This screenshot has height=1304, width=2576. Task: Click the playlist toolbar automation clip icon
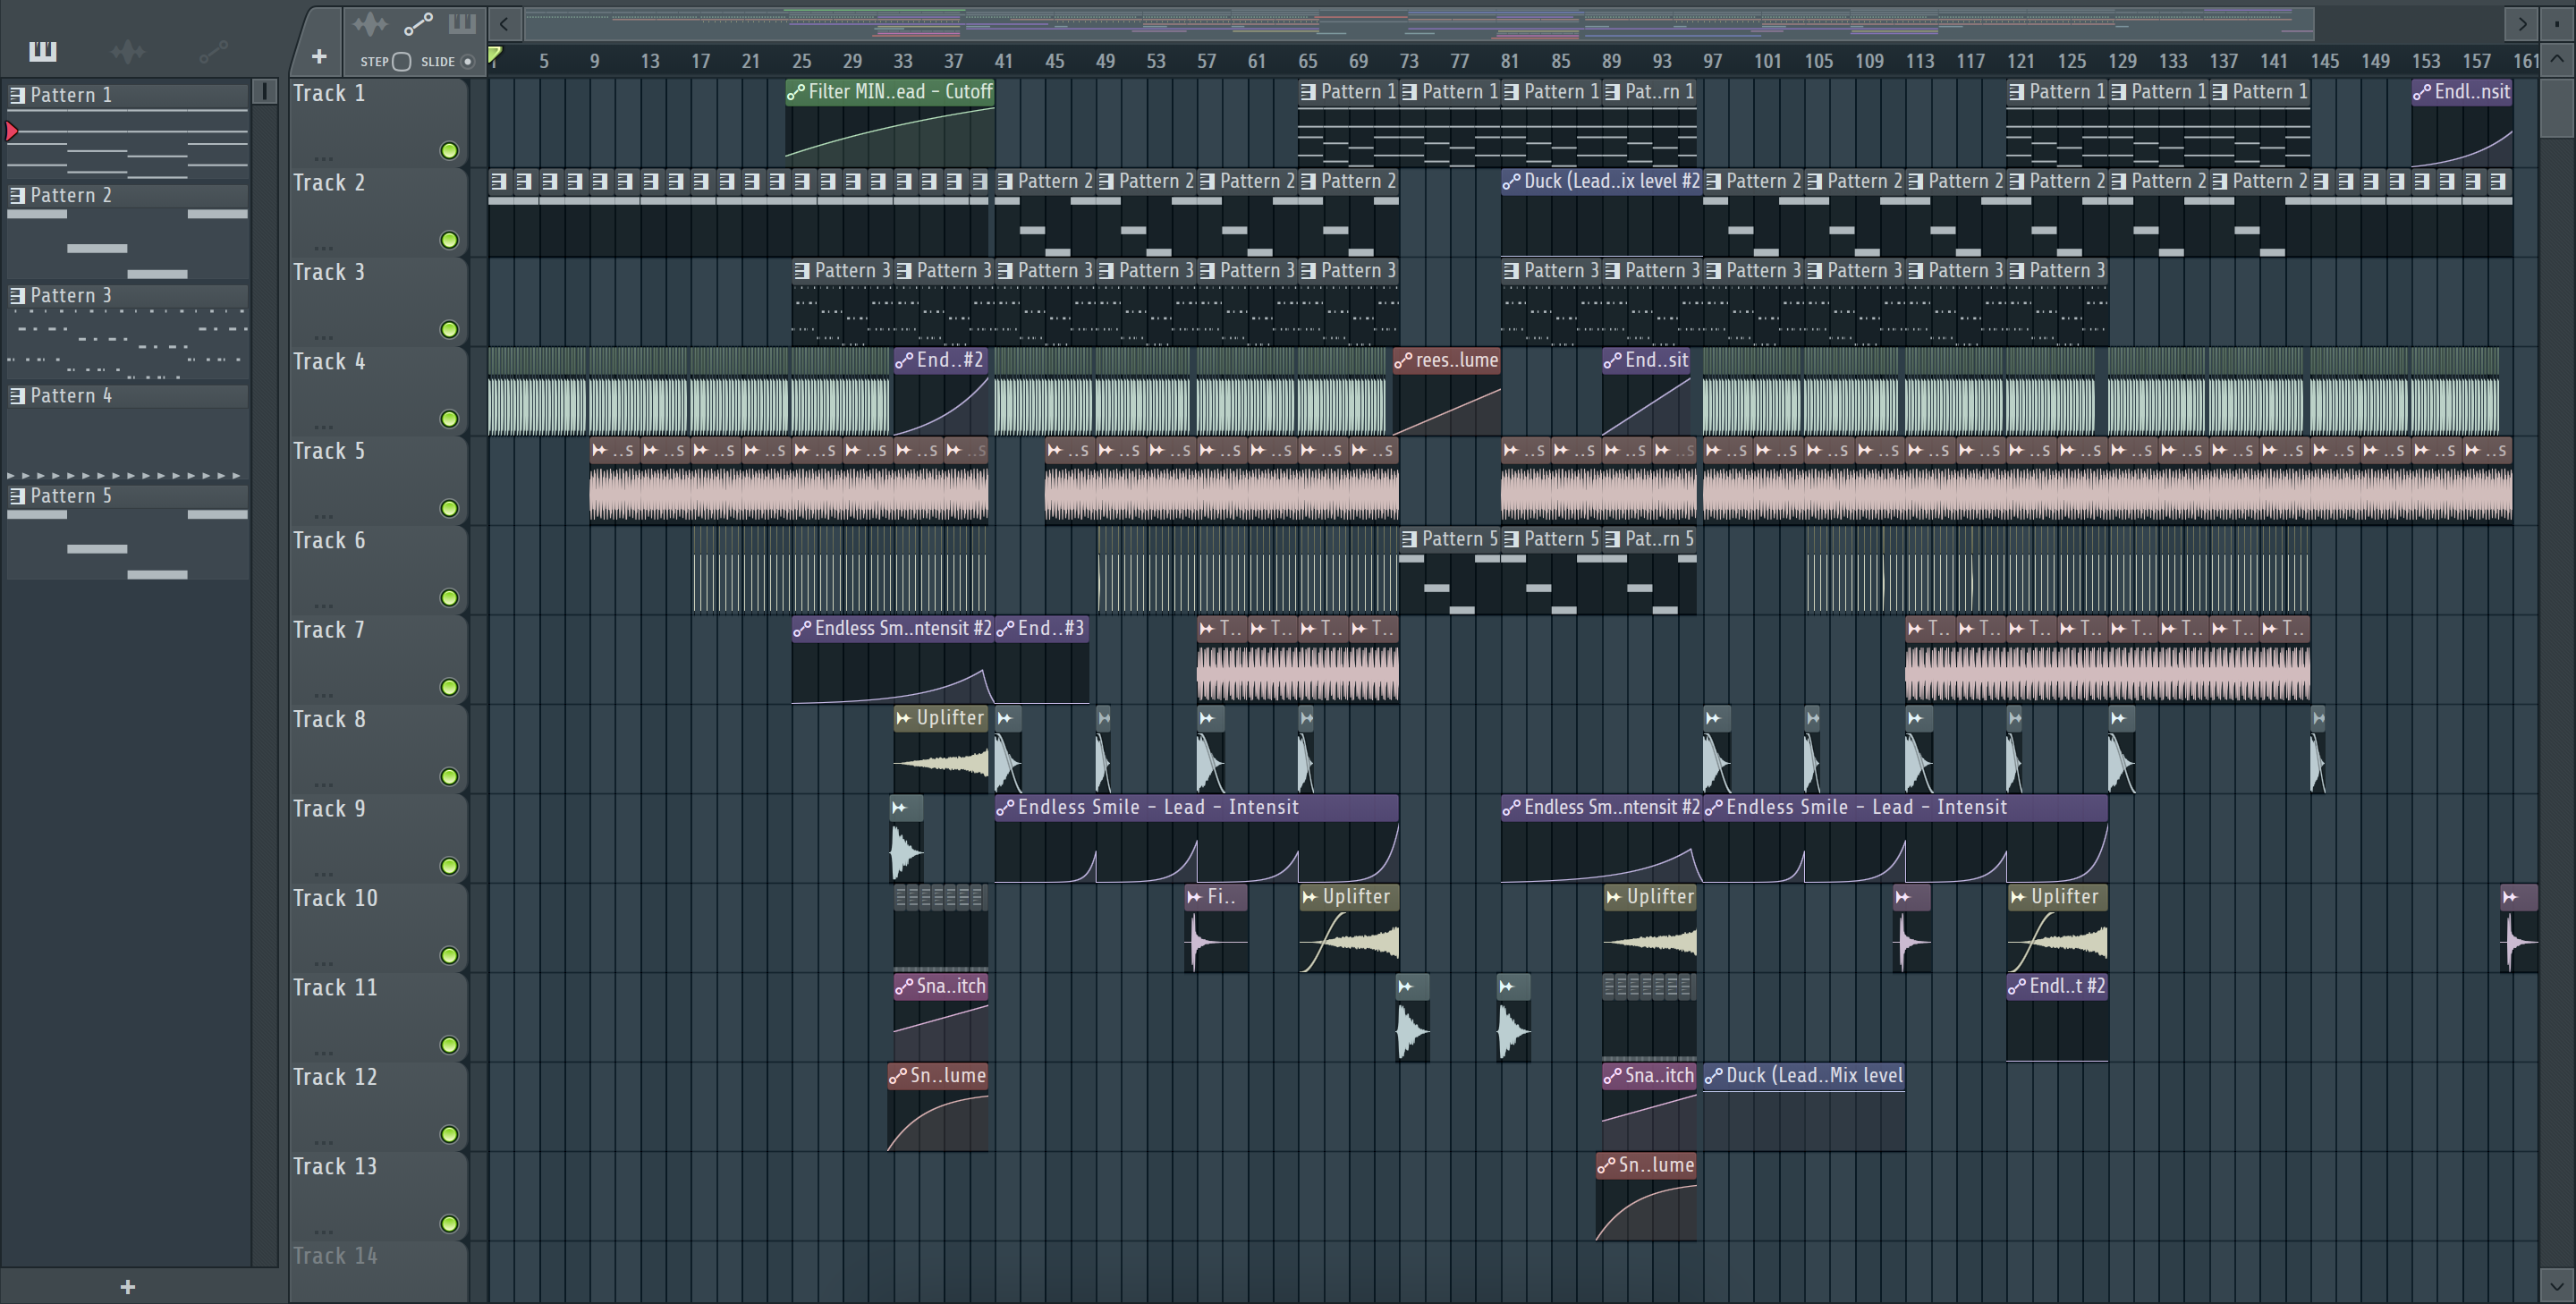tap(418, 24)
